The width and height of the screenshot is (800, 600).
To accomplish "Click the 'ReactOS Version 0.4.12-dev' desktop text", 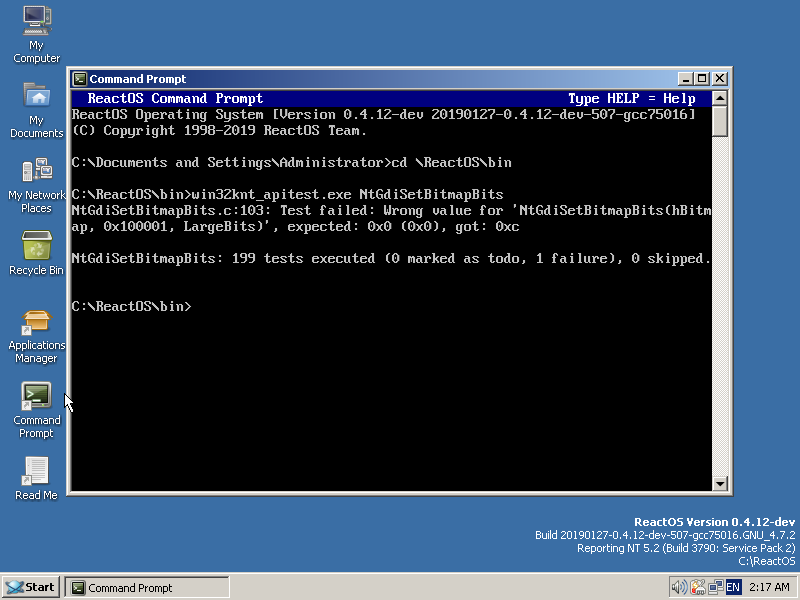I will 714,522.
